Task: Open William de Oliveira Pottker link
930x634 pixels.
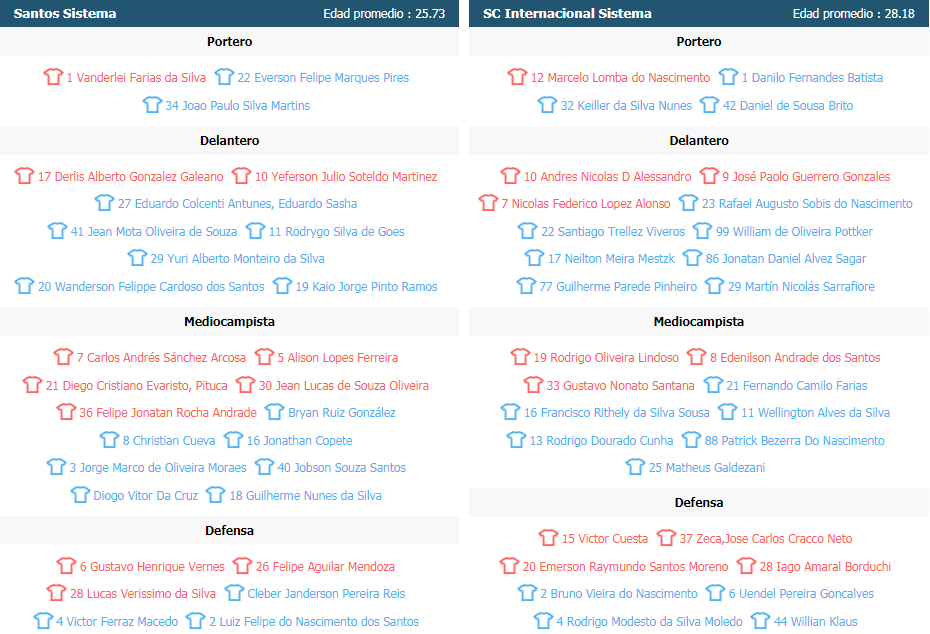Action: click(x=794, y=231)
